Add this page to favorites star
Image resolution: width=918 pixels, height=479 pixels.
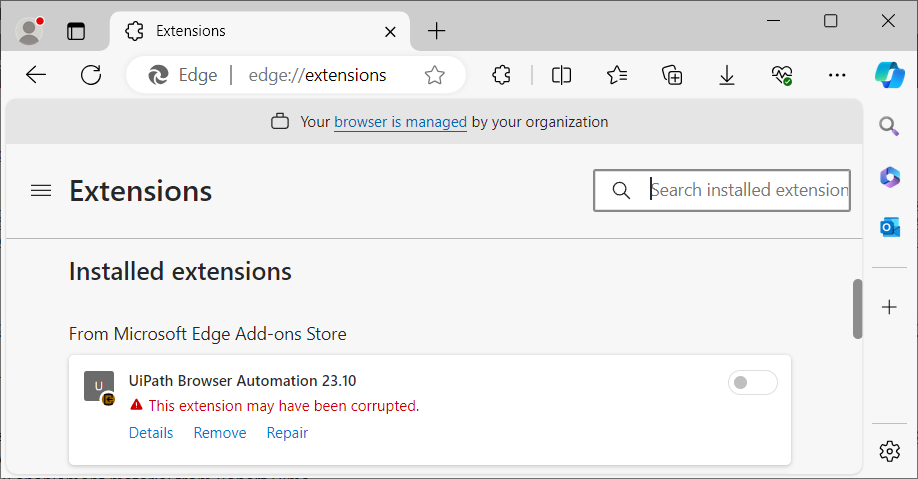pos(434,75)
